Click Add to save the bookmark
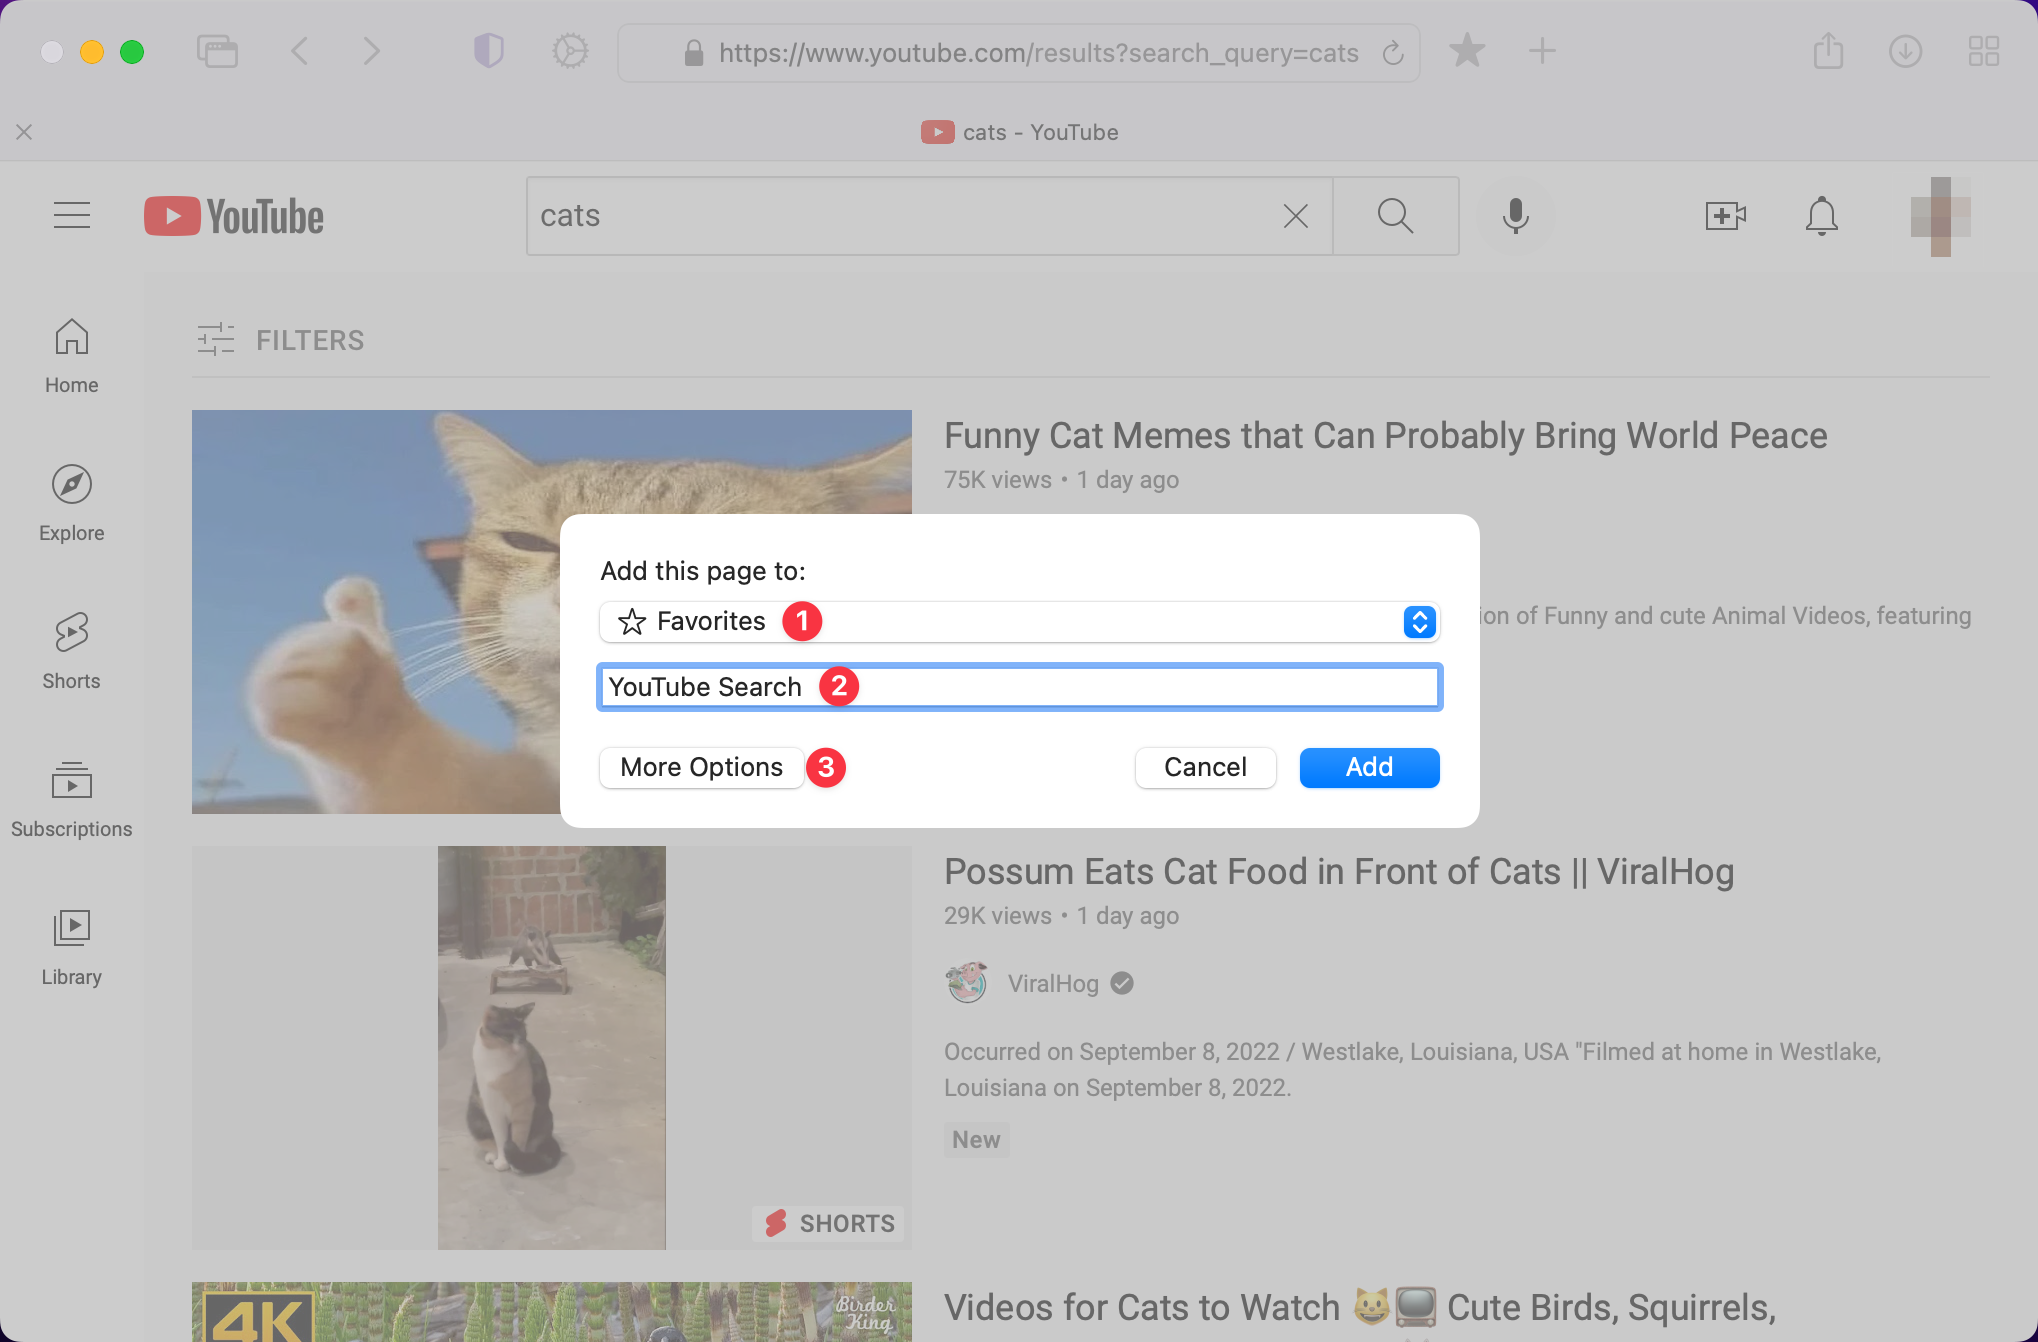The height and width of the screenshot is (1342, 2038). [x=1368, y=767]
